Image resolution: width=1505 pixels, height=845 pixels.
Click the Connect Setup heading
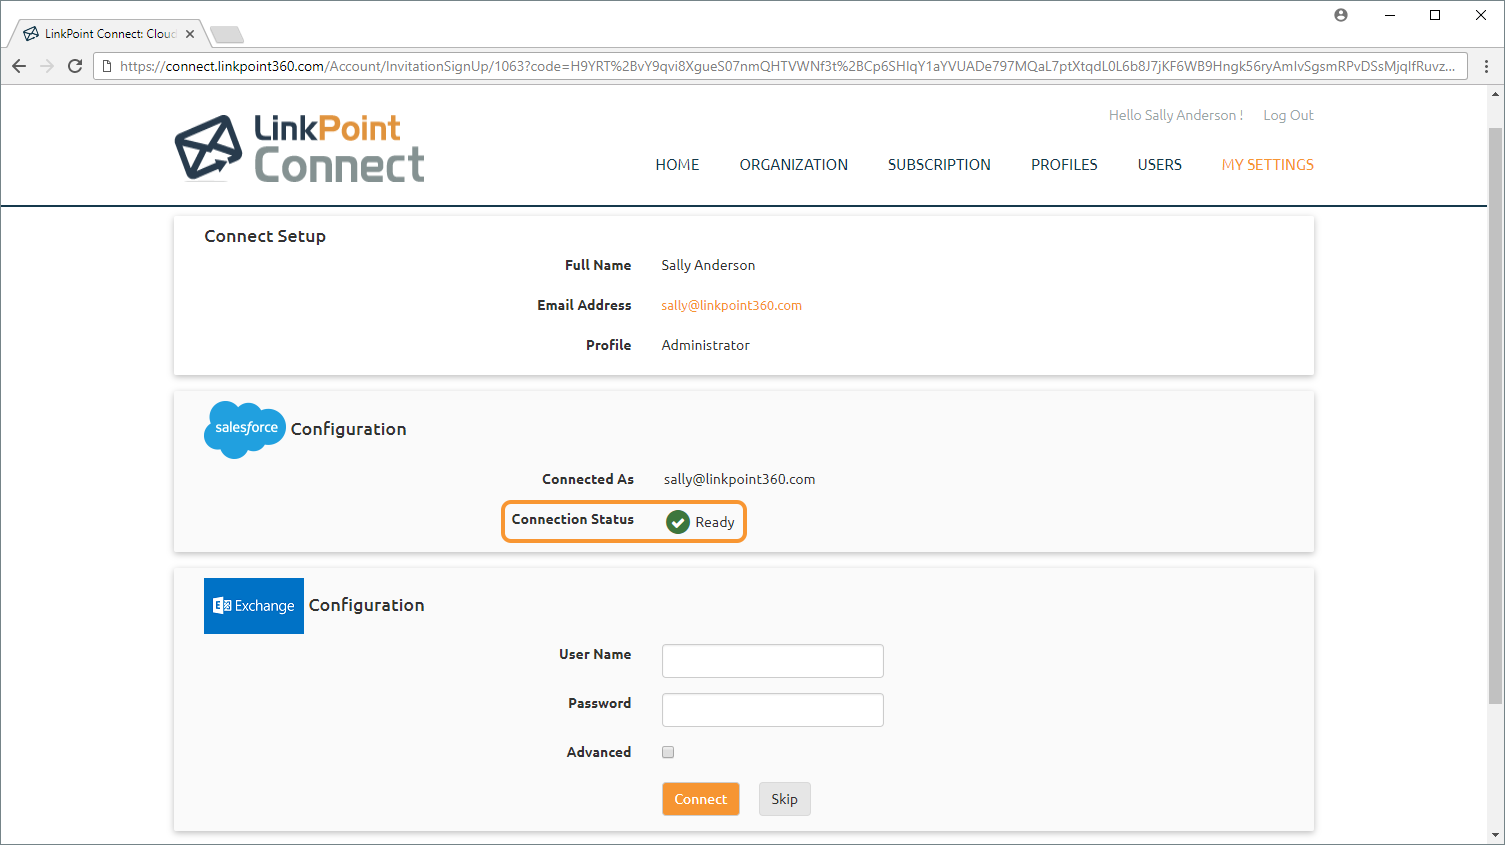coord(265,236)
